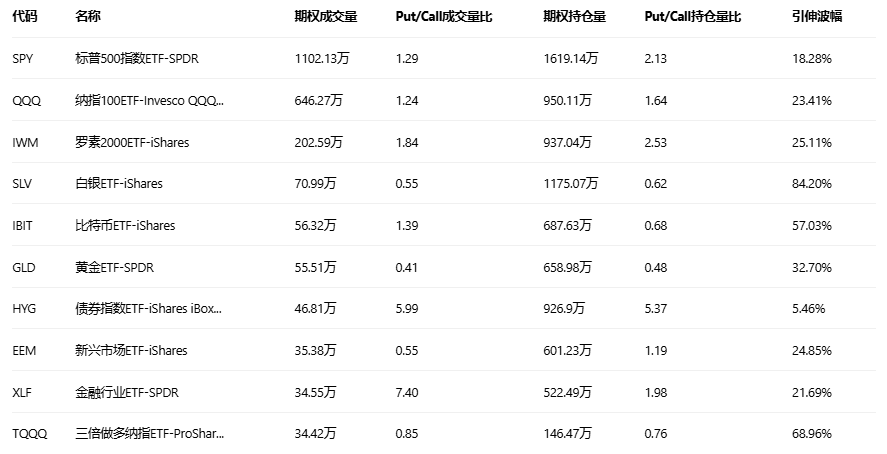Open 比特币ETF-iShares entry
Viewport: 887px width, 454px height.
pos(124,226)
